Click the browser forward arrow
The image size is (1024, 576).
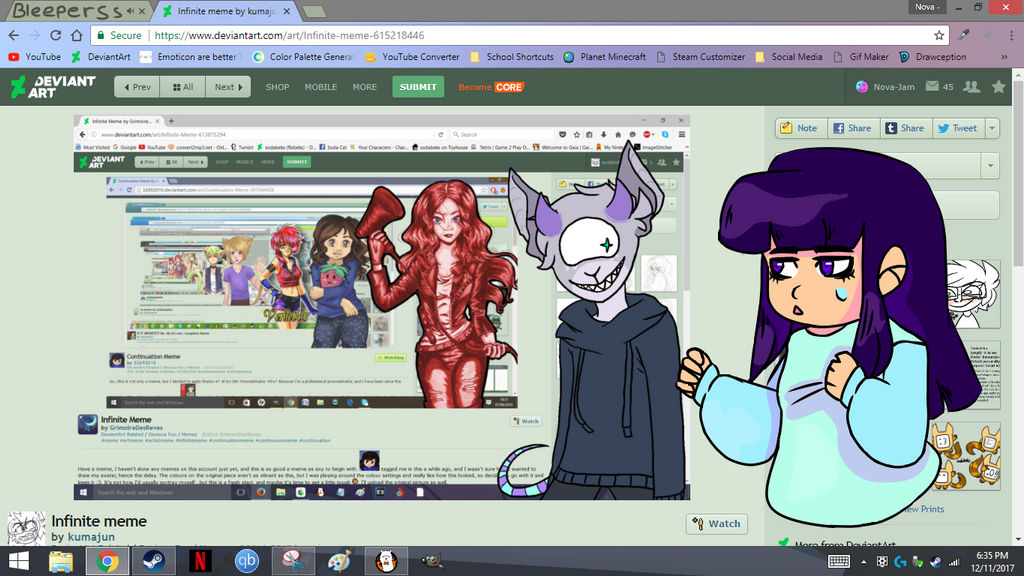point(35,35)
